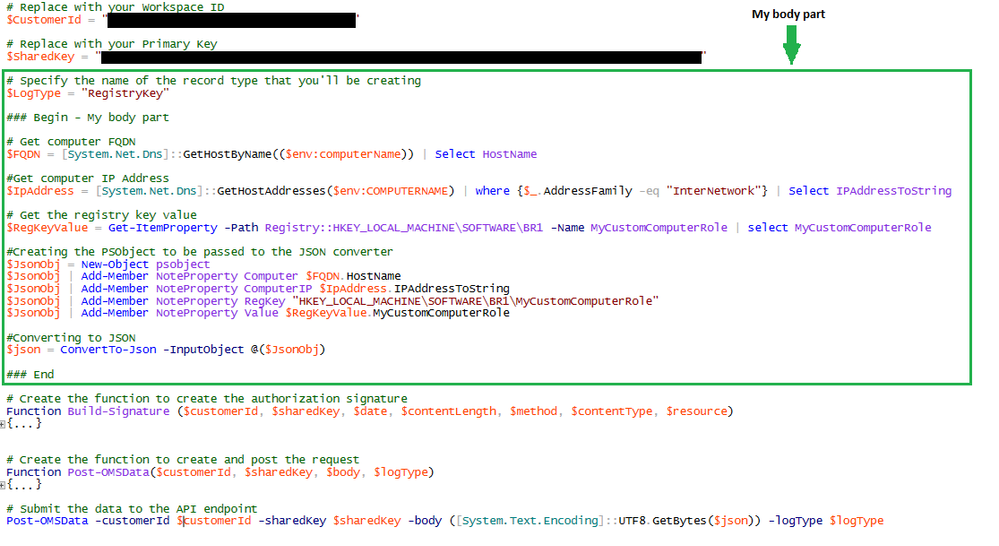Click the "#Converting to JSON" comment

[71, 338]
